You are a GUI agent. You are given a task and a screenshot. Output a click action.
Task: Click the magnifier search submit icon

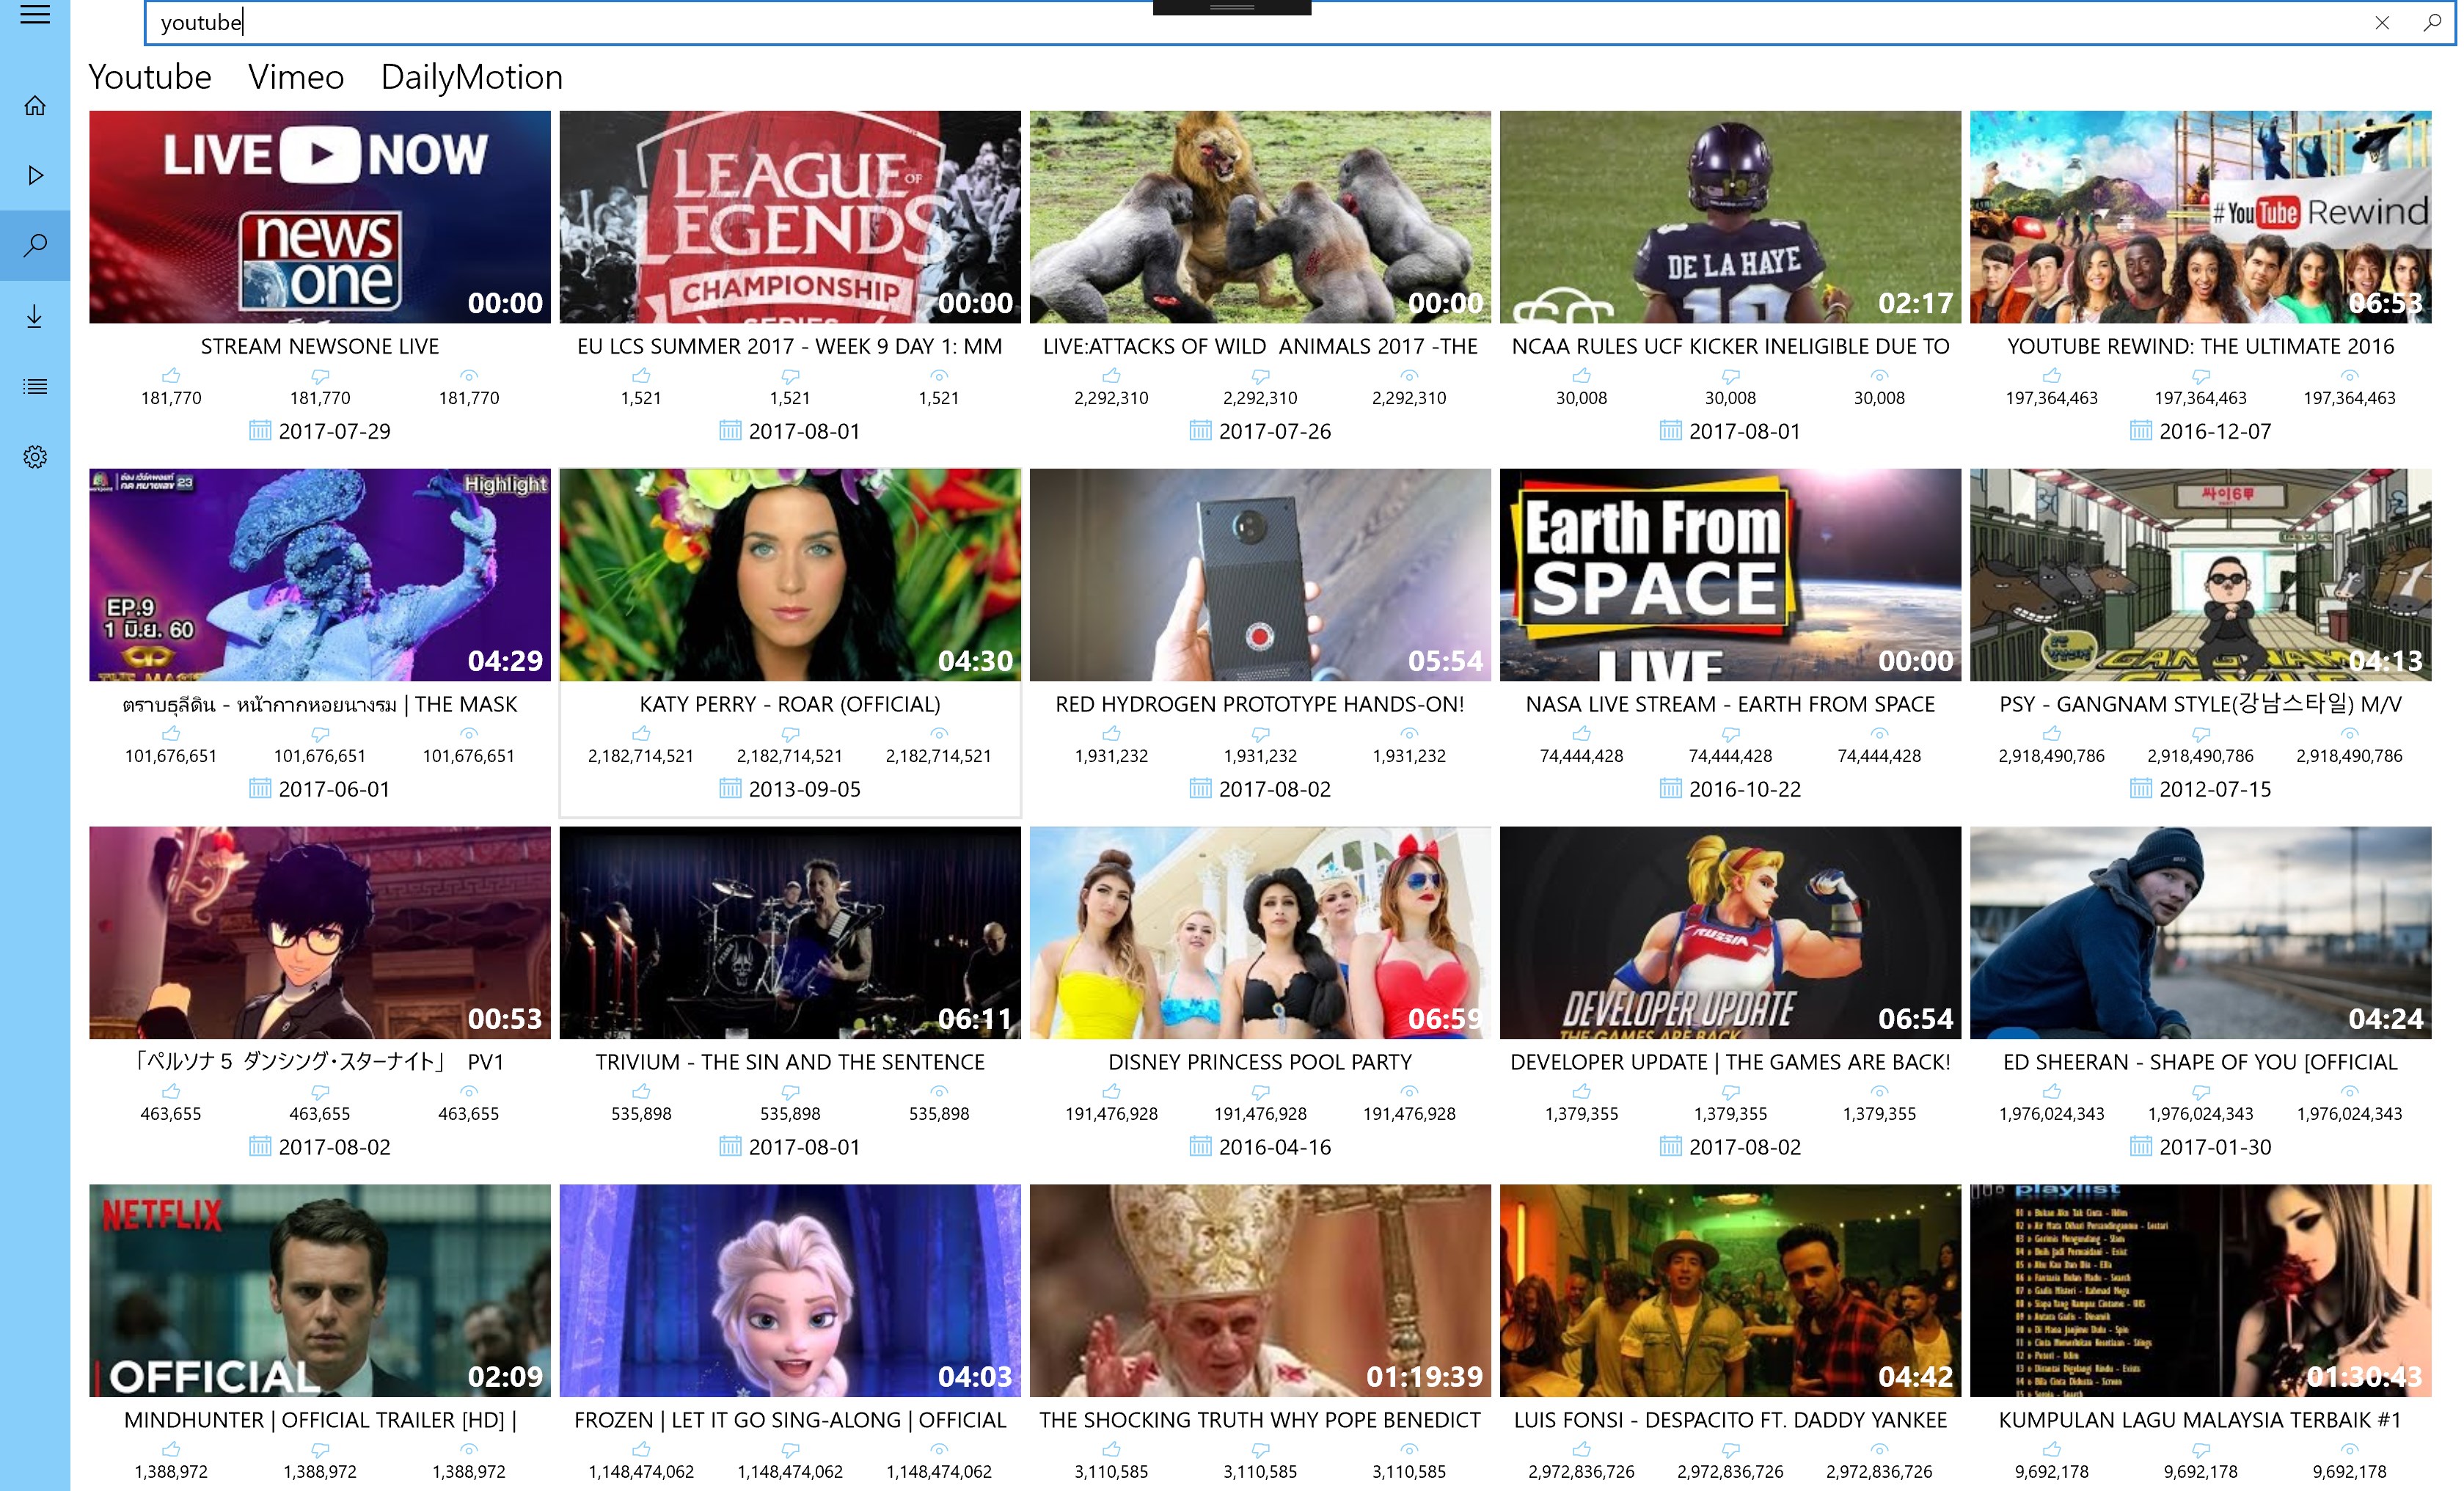click(2432, 23)
